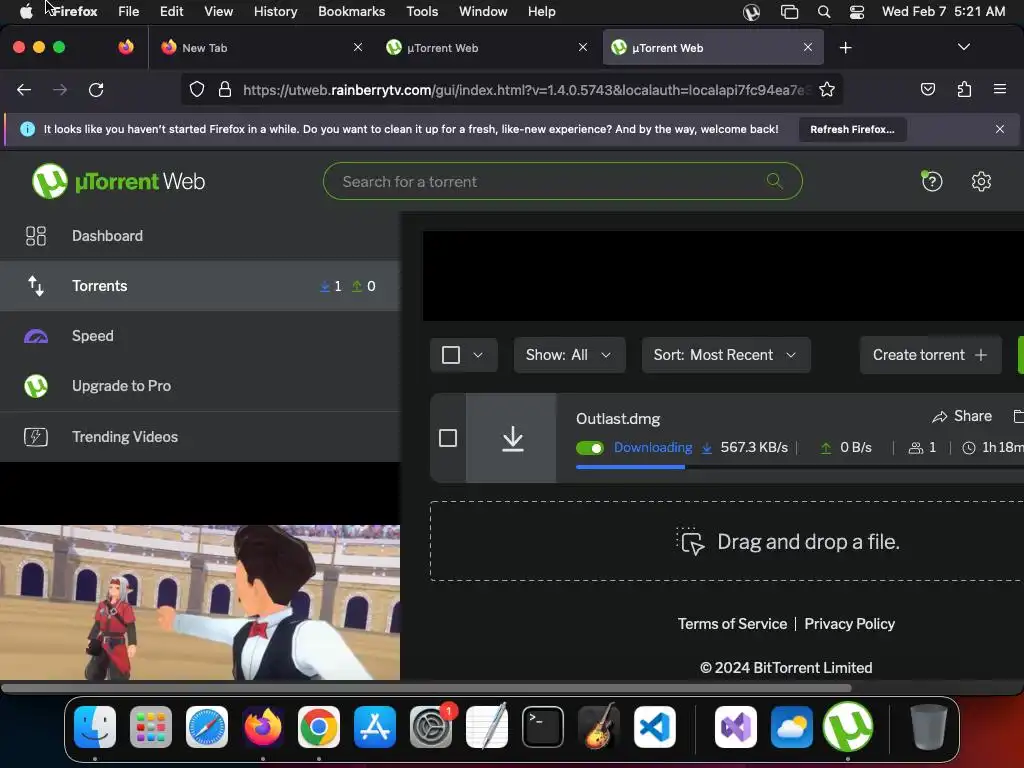Click the uTorrent Web logo
Image resolution: width=1024 pixels, height=768 pixels.
pyautogui.click(x=118, y=181)
